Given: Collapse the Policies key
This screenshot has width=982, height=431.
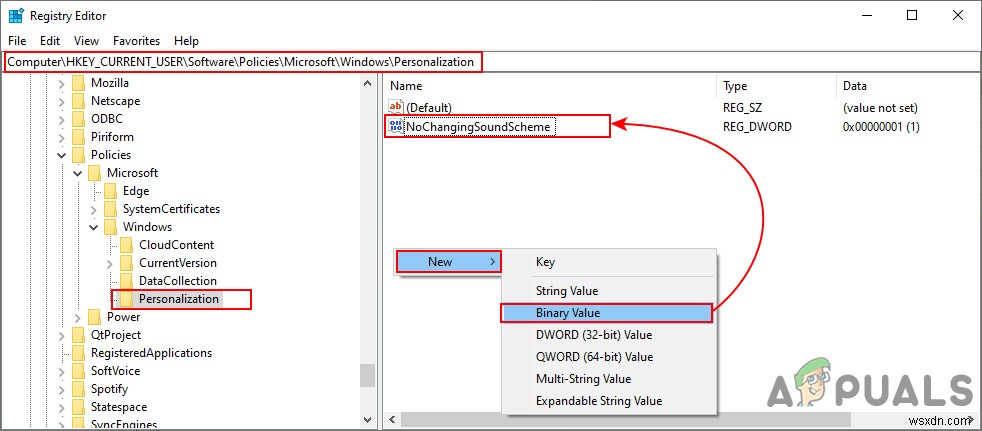Looking at the screenshot, I should point(61,155).
